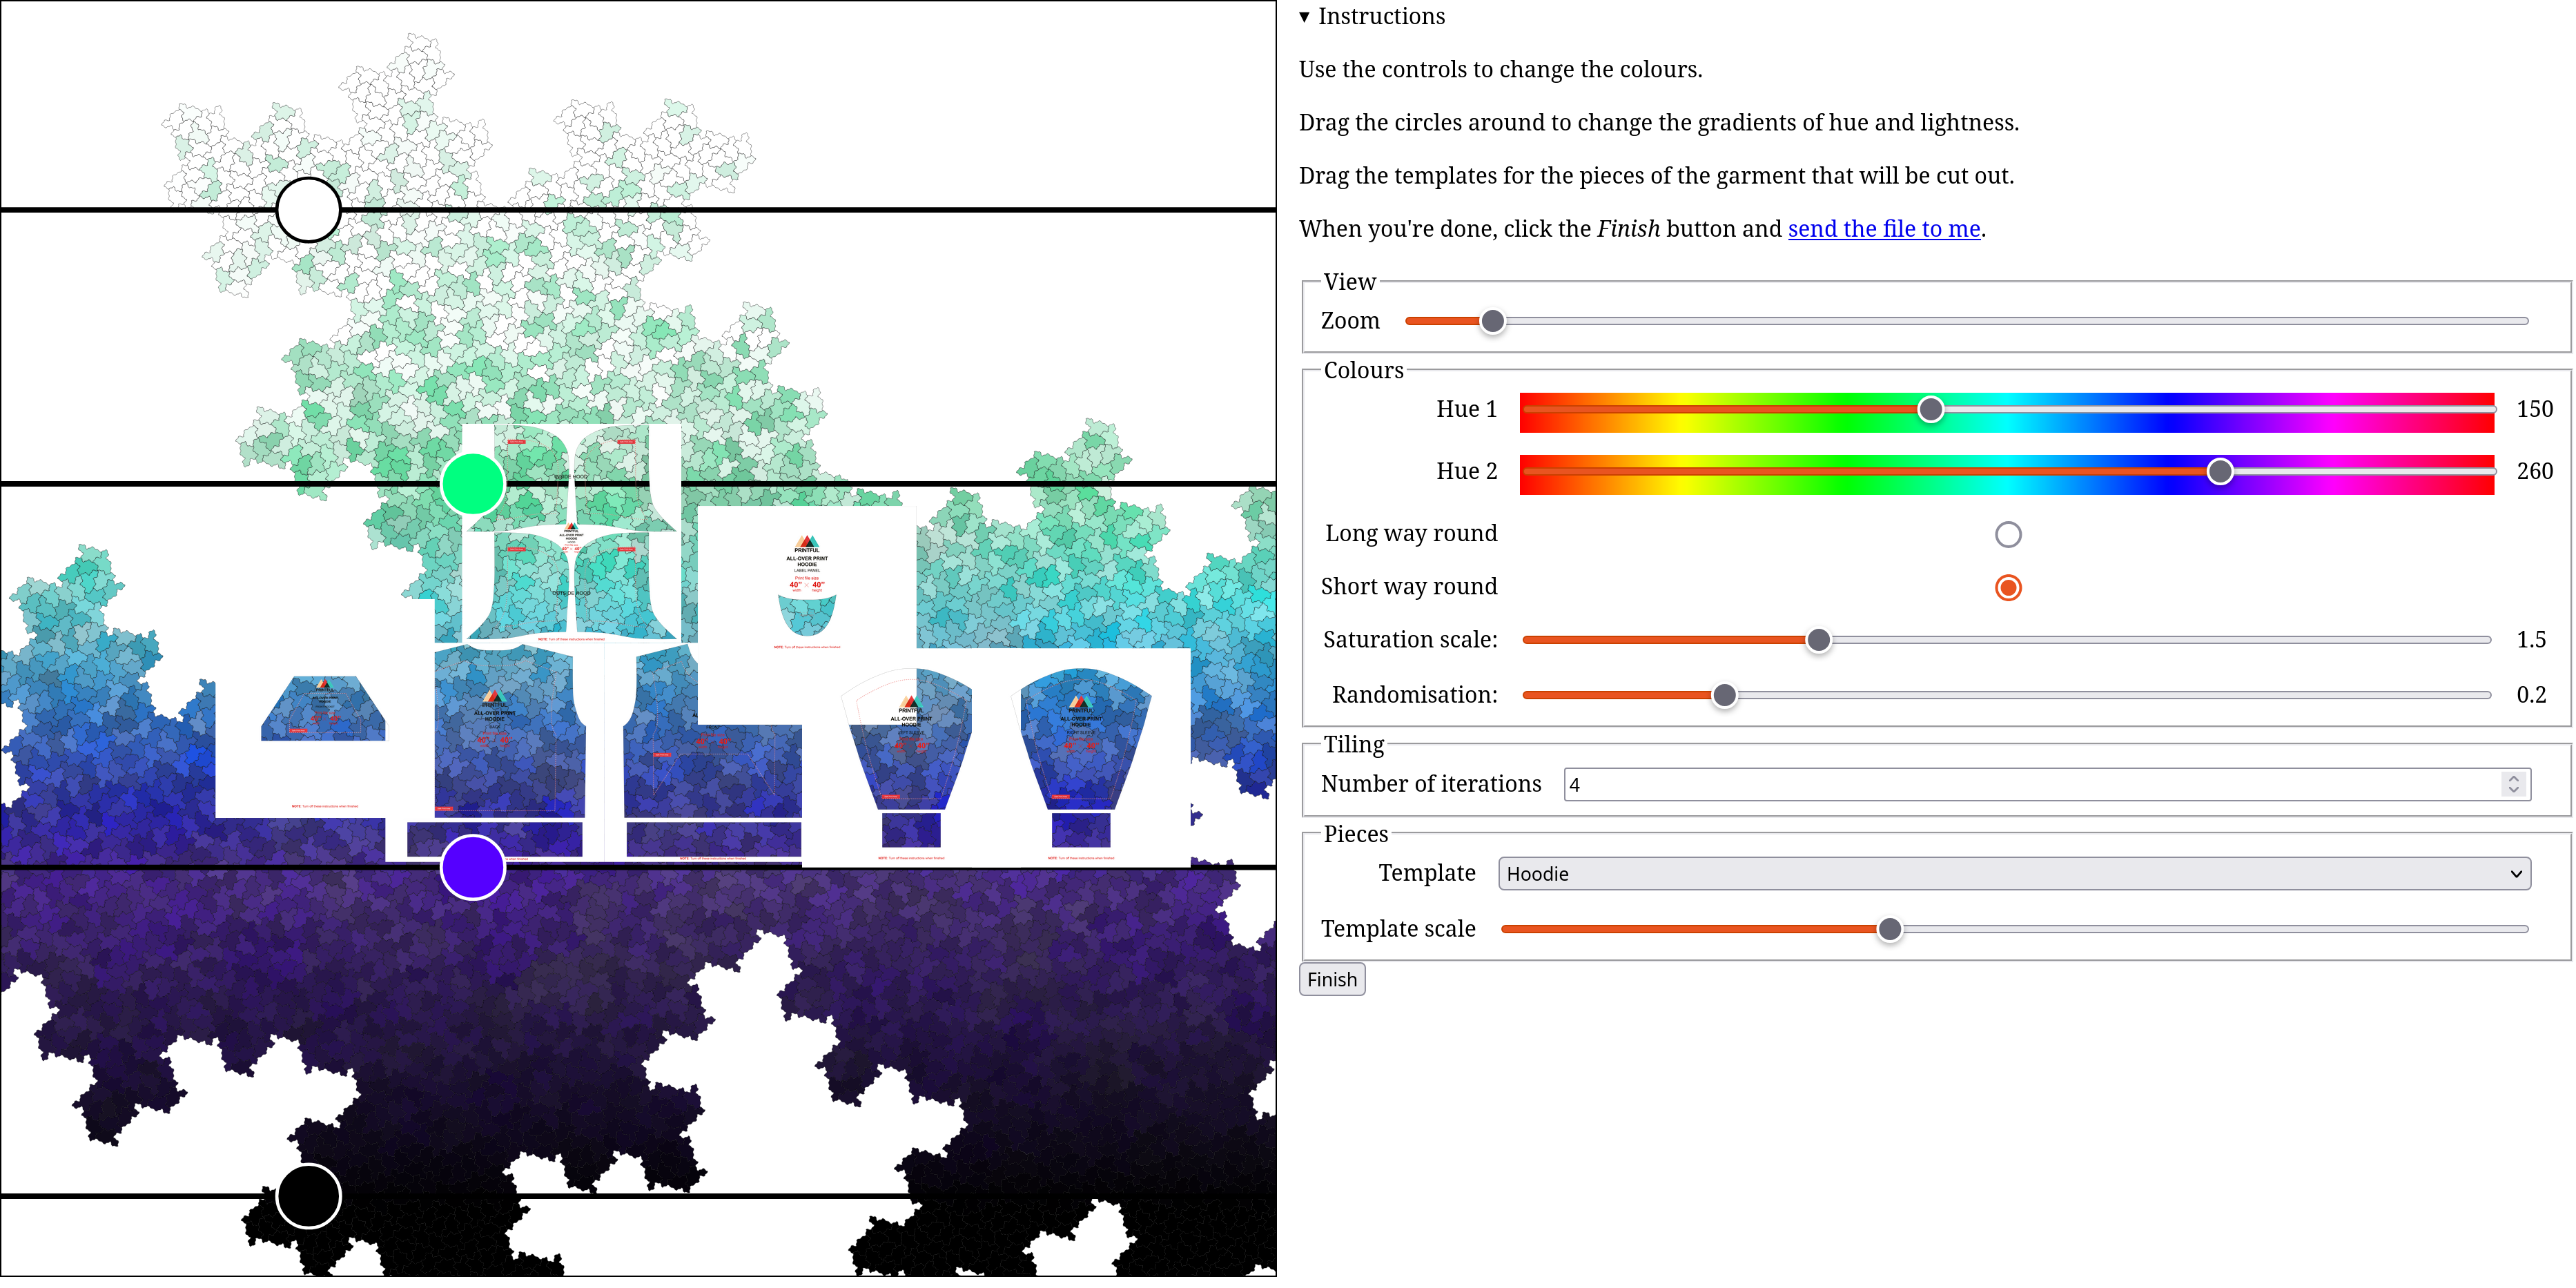The image size is (2576, 1288).
Task: Click the Hue 1 colour slider handle
Action: coord(1930,409)
